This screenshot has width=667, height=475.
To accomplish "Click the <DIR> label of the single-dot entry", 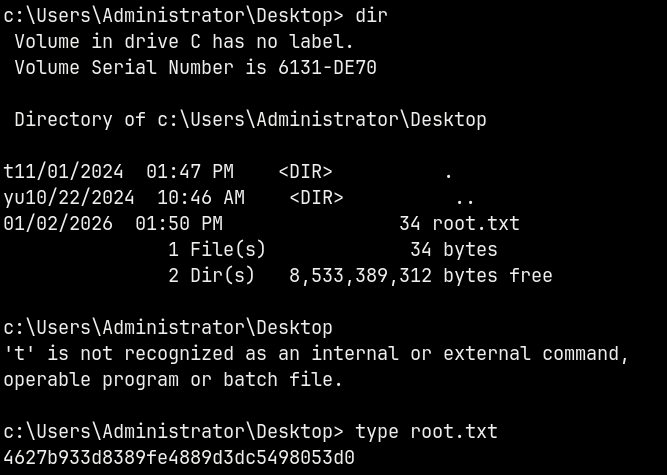I will click(x=305, y=172).
